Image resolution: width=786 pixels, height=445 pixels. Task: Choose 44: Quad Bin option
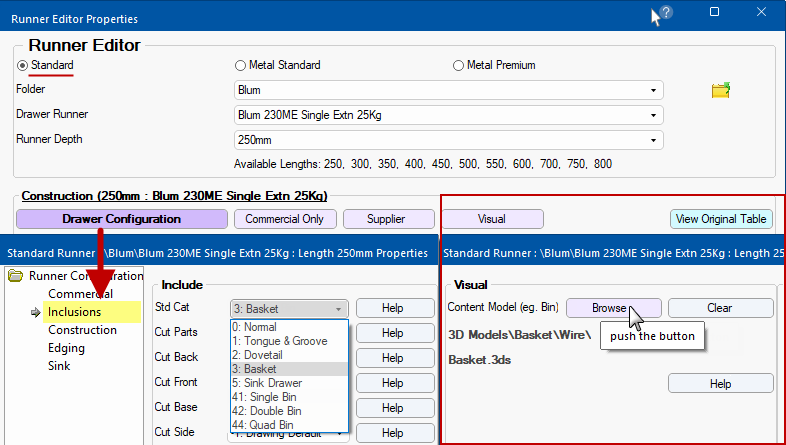point(289,425)
